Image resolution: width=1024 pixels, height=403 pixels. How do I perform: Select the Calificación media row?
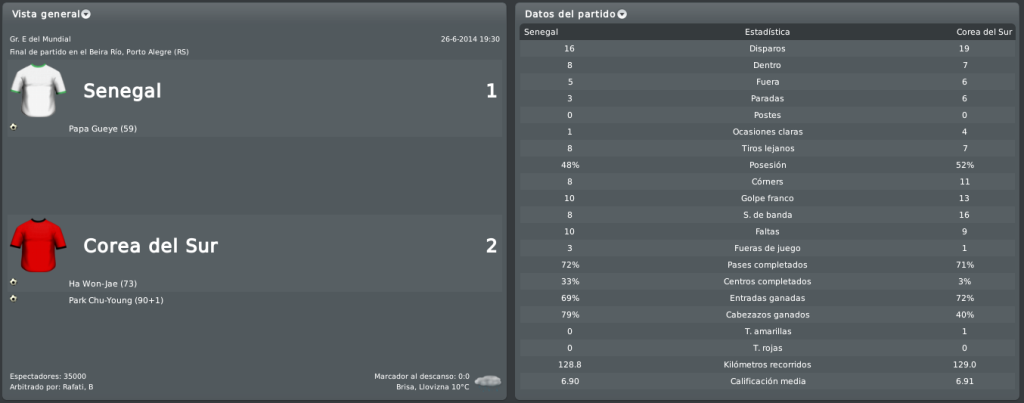767,381
